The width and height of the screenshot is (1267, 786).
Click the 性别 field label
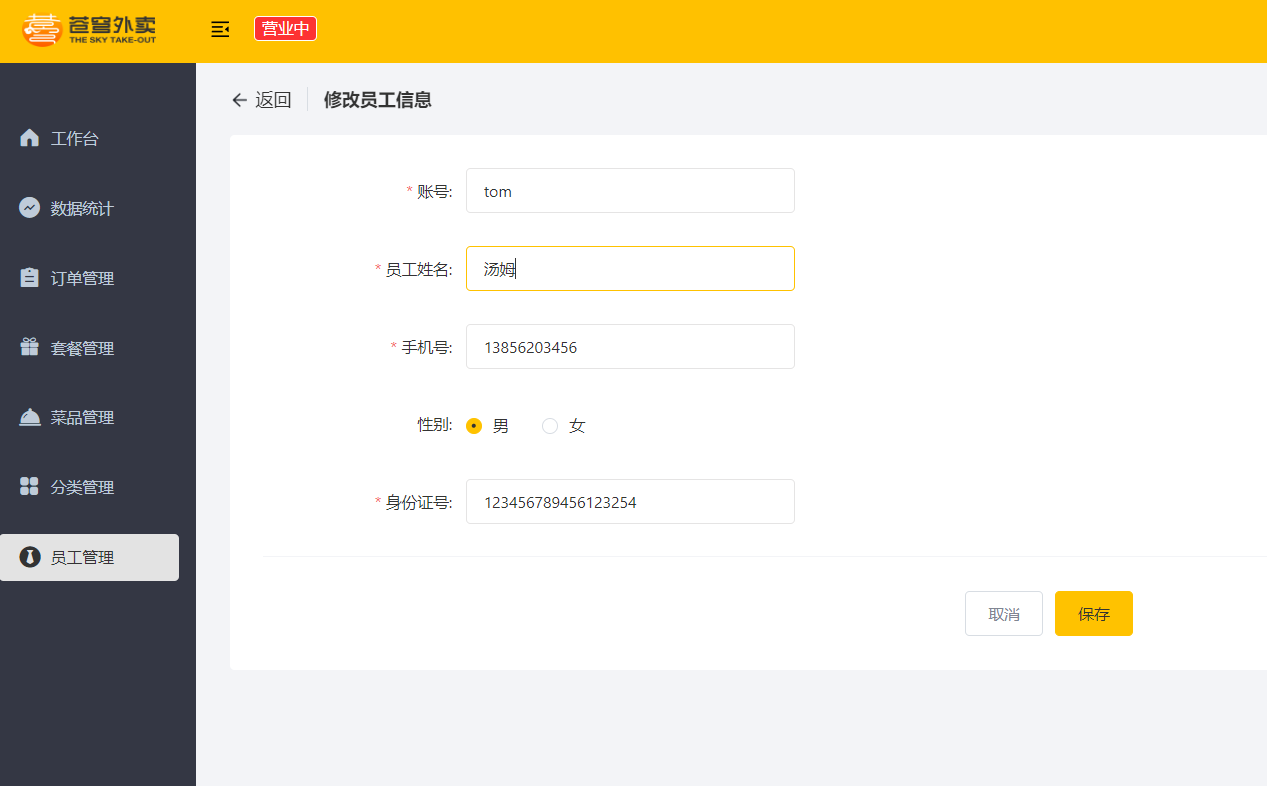(x=435, y=424)
